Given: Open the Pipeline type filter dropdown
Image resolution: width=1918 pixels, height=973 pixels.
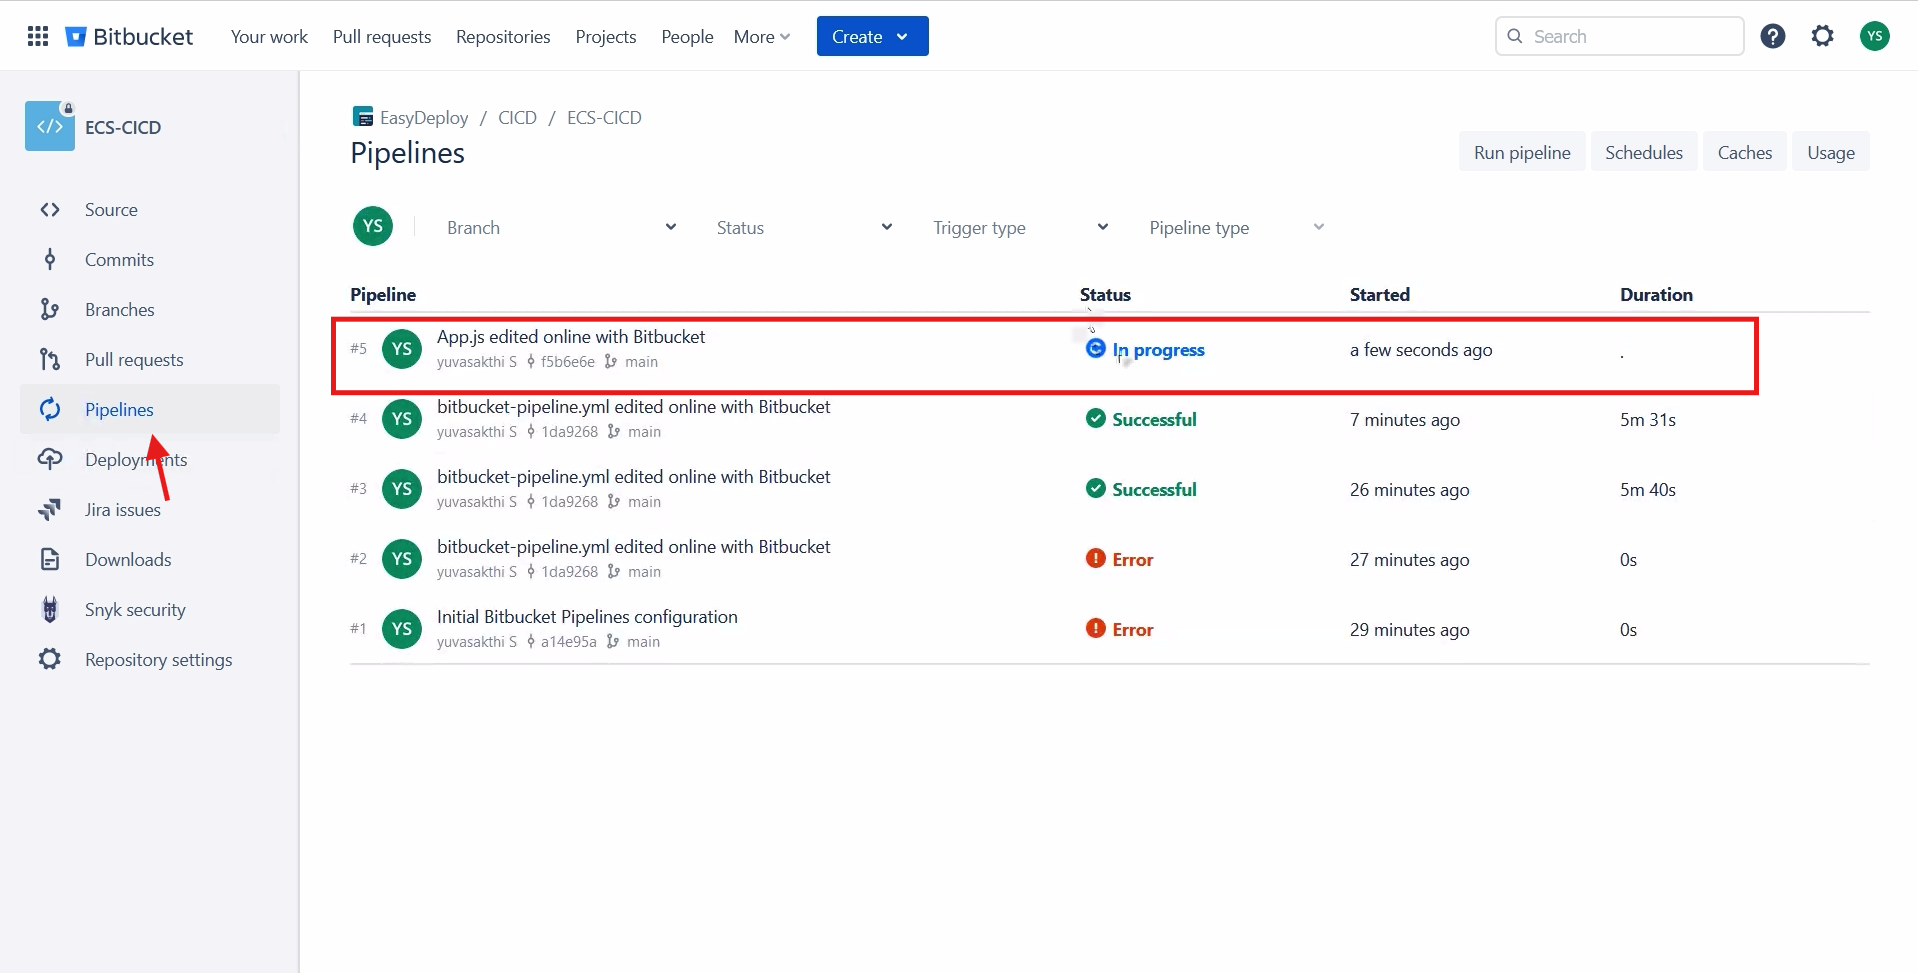Looking at the screenshot, I should pyautogui.click(x=1236, y=228).
